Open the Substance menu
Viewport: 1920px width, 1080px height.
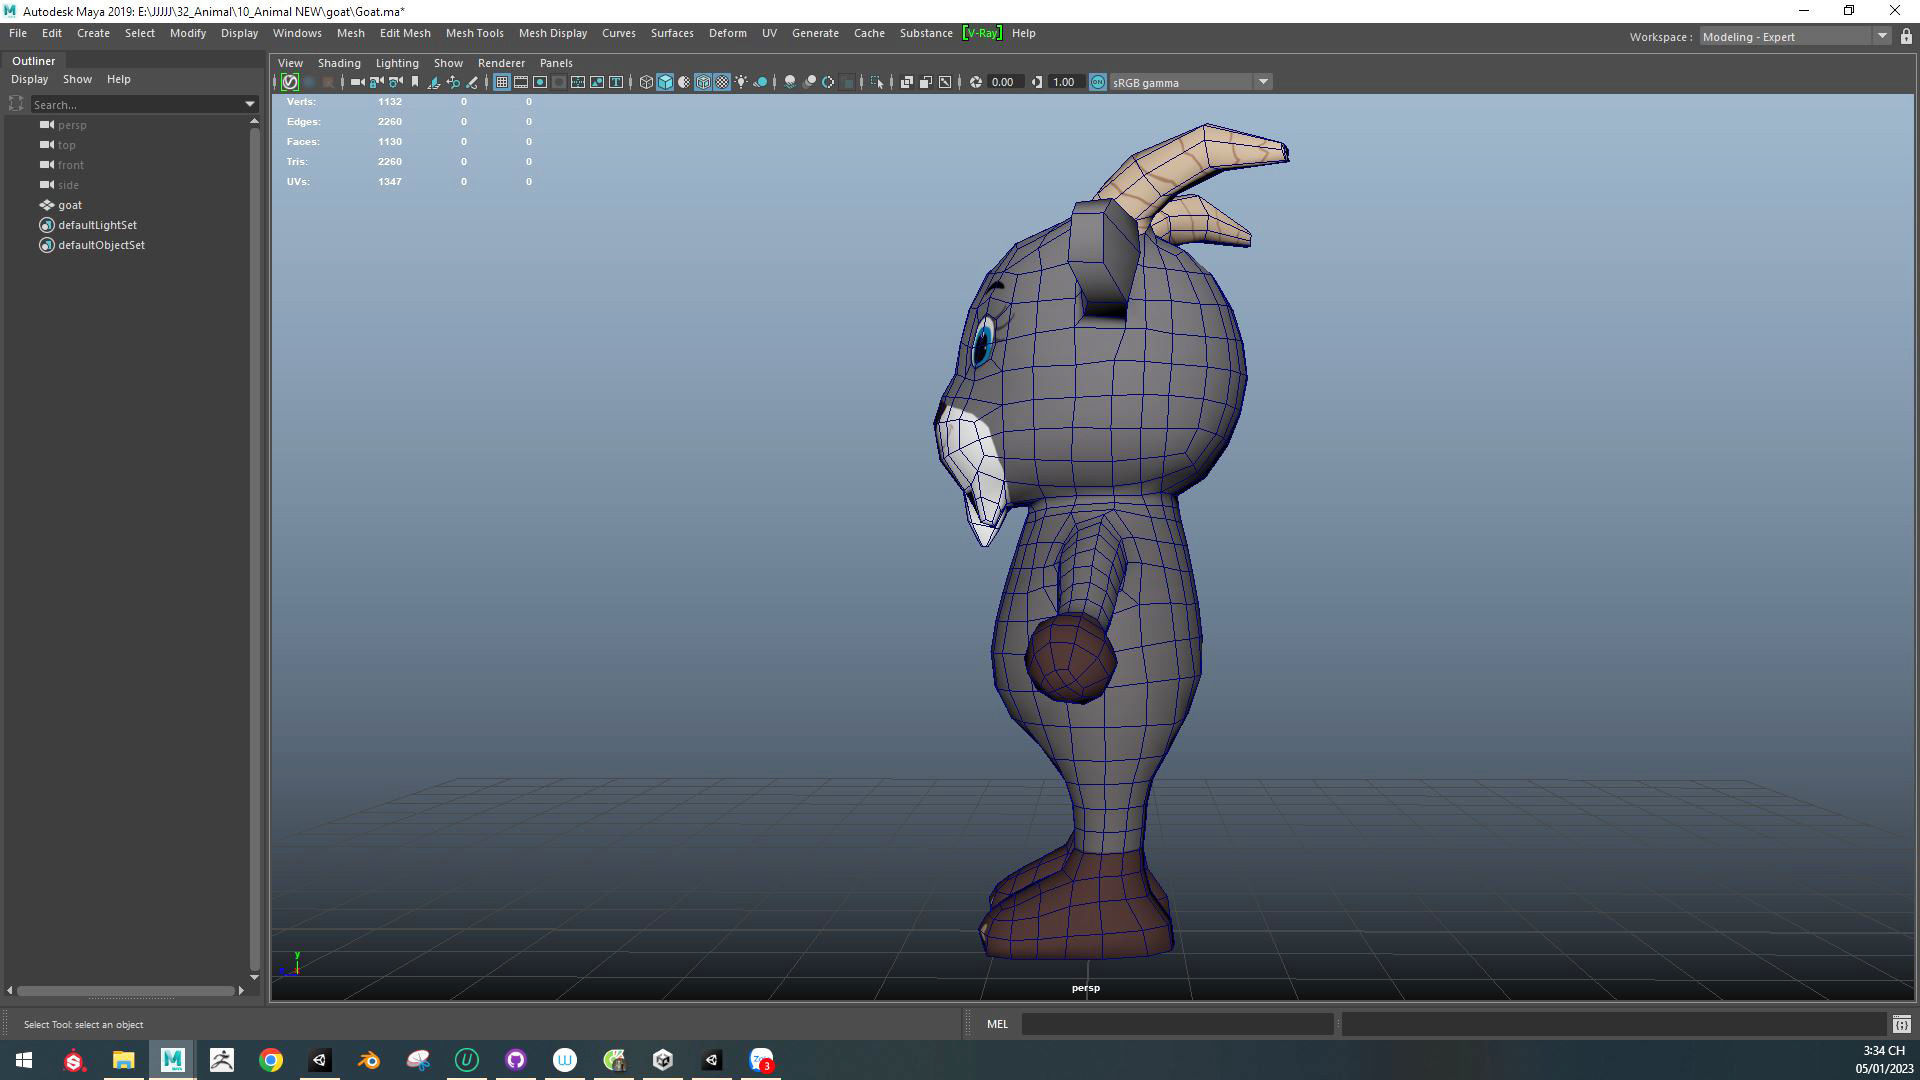click(926, 33)
